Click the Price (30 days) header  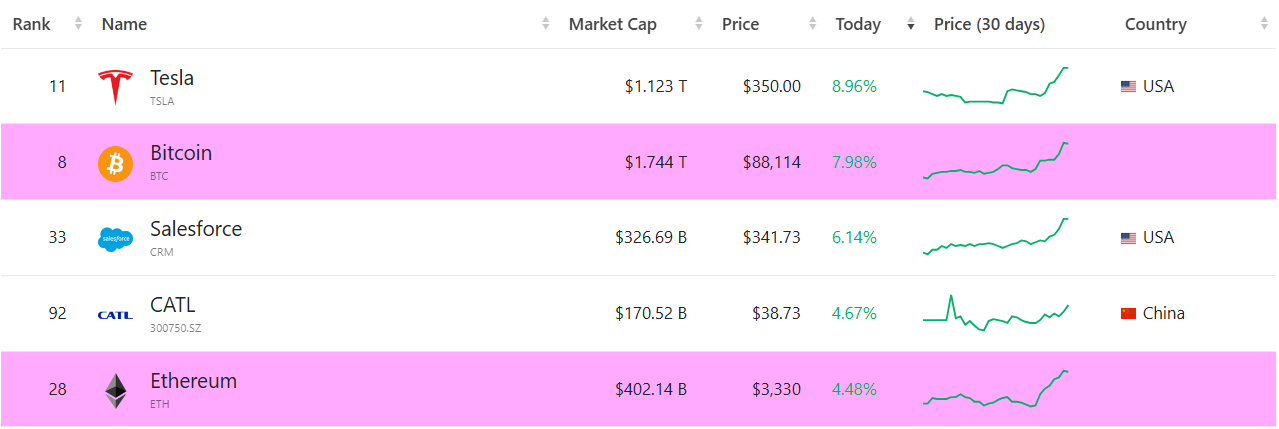[989, 24]
